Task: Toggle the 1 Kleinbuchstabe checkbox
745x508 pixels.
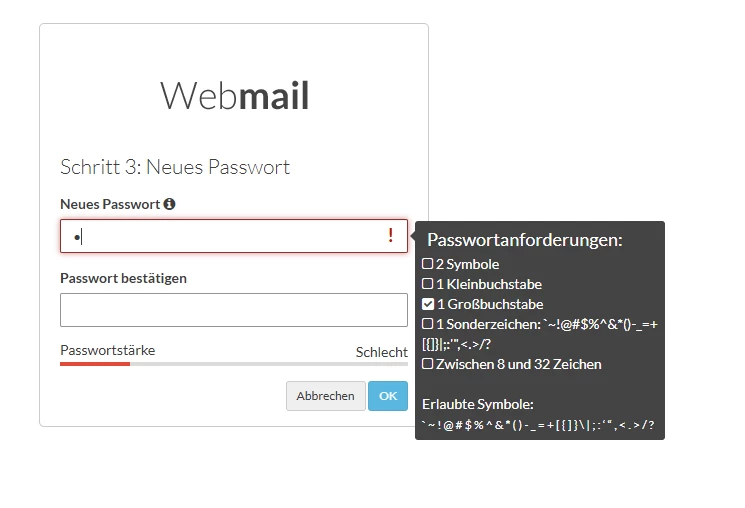Action: point(428,284)
